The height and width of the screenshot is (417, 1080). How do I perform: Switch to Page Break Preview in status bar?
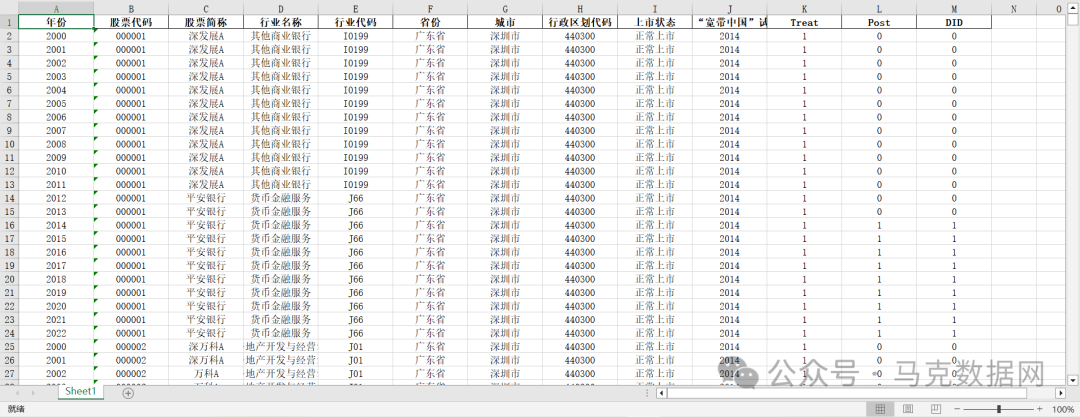point(935,409)
